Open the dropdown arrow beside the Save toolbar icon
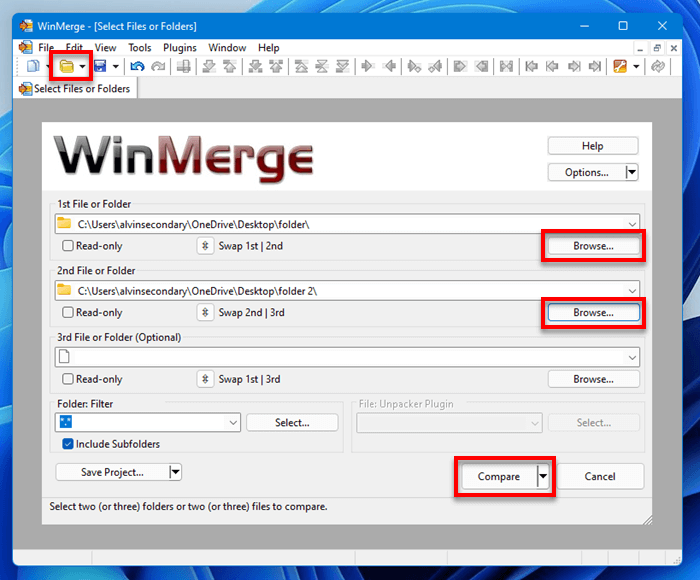Viewport: 700px width, 580px height. (116, 67)
